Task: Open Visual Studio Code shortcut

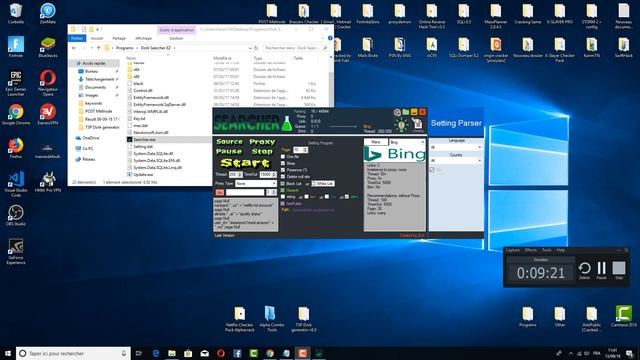Action: pyautogui.click(x=16, y=184)
